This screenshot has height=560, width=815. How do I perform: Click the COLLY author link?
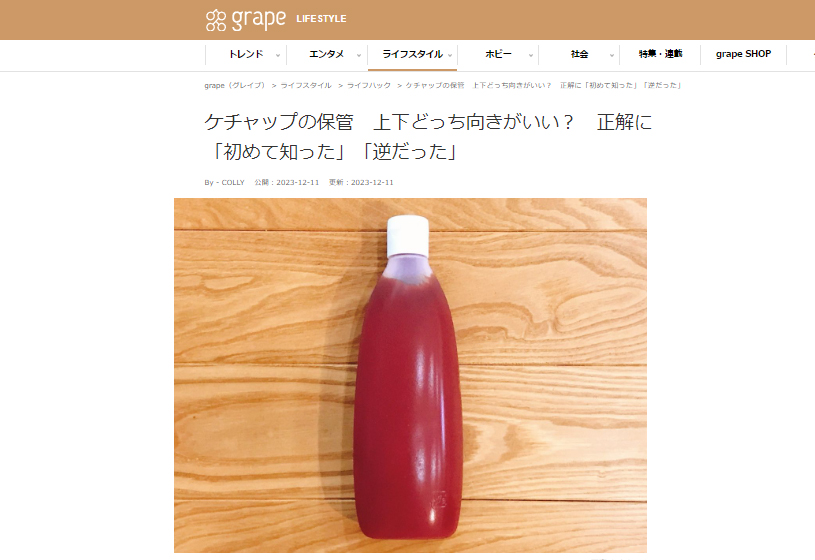pyautogui.click(x=233, y=183)
